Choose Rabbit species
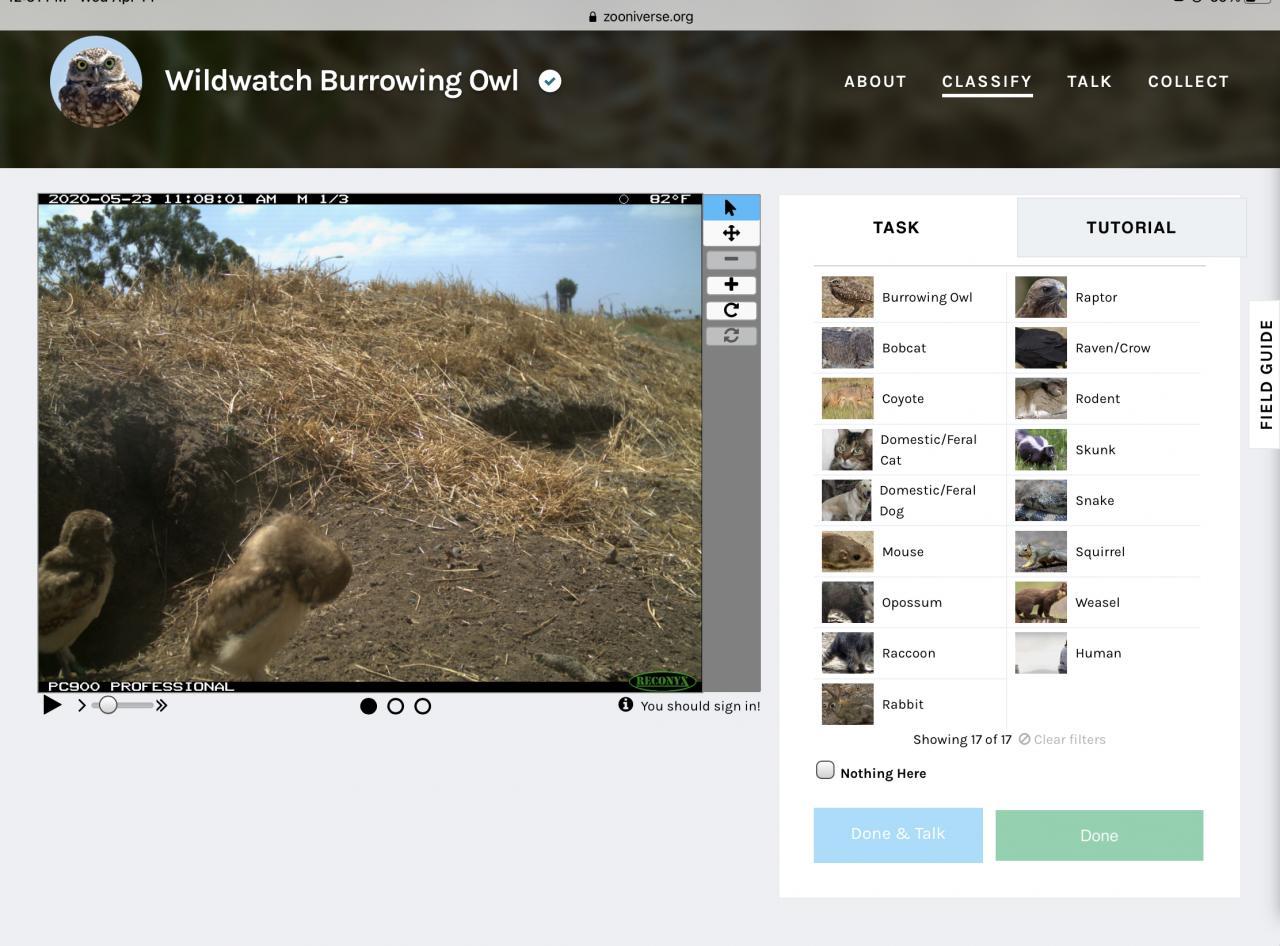The image size is (1280, 946). coord(909,704)
